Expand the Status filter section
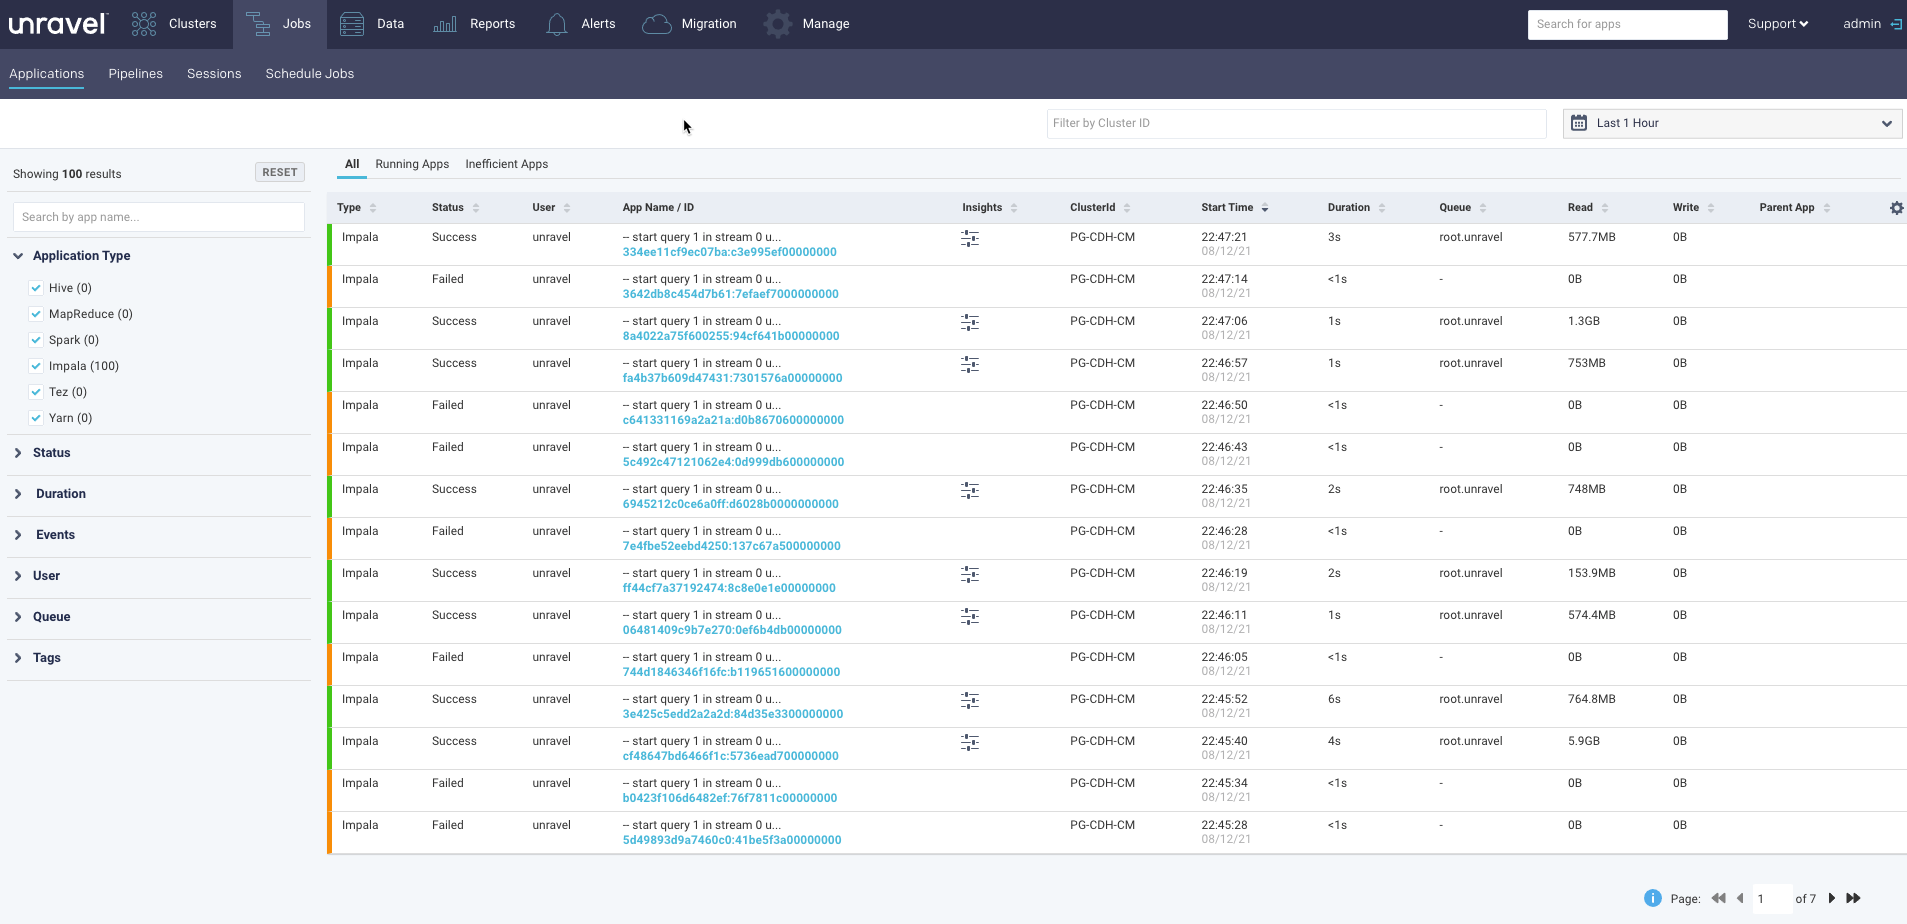 click(18, 453)
